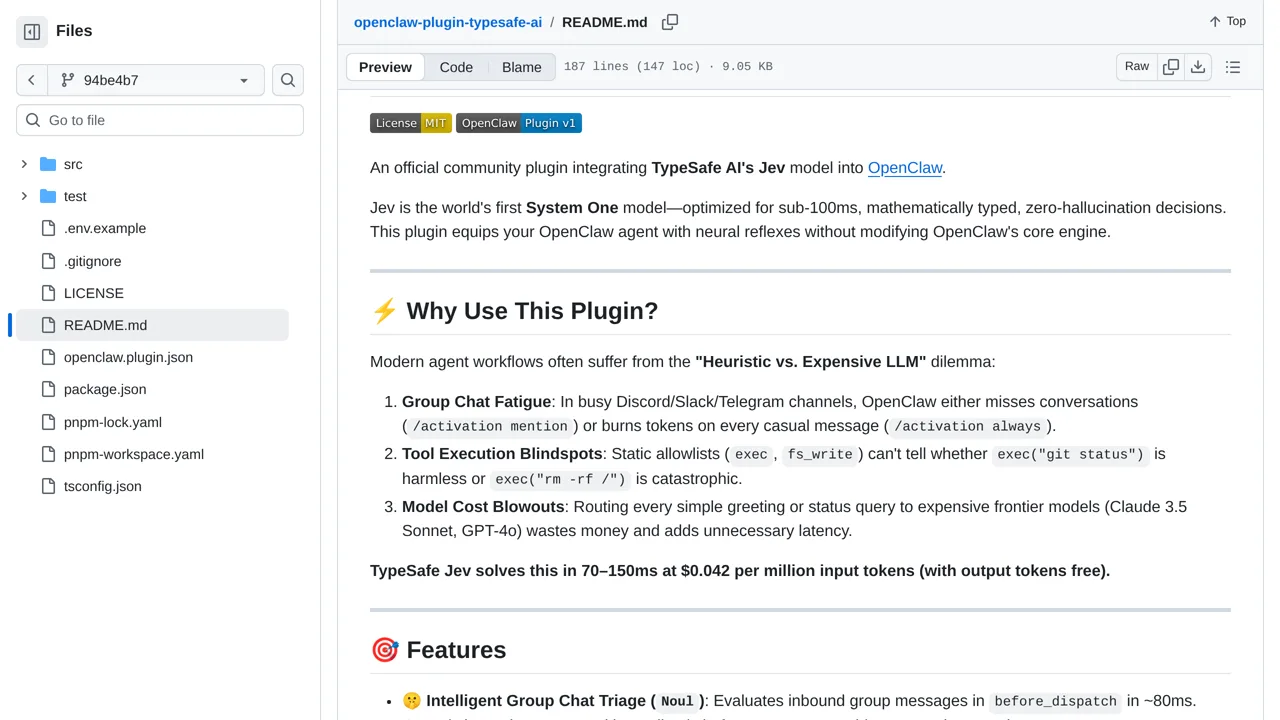Open pnpm-lock.yaml file
This screenshot has height=720, width=1280.
point(113,422)
